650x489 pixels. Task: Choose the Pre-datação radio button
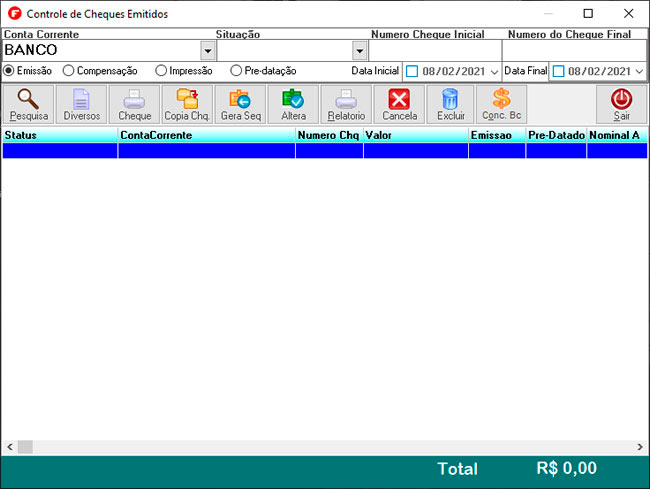pyautogui.click(x=236, y=71)
